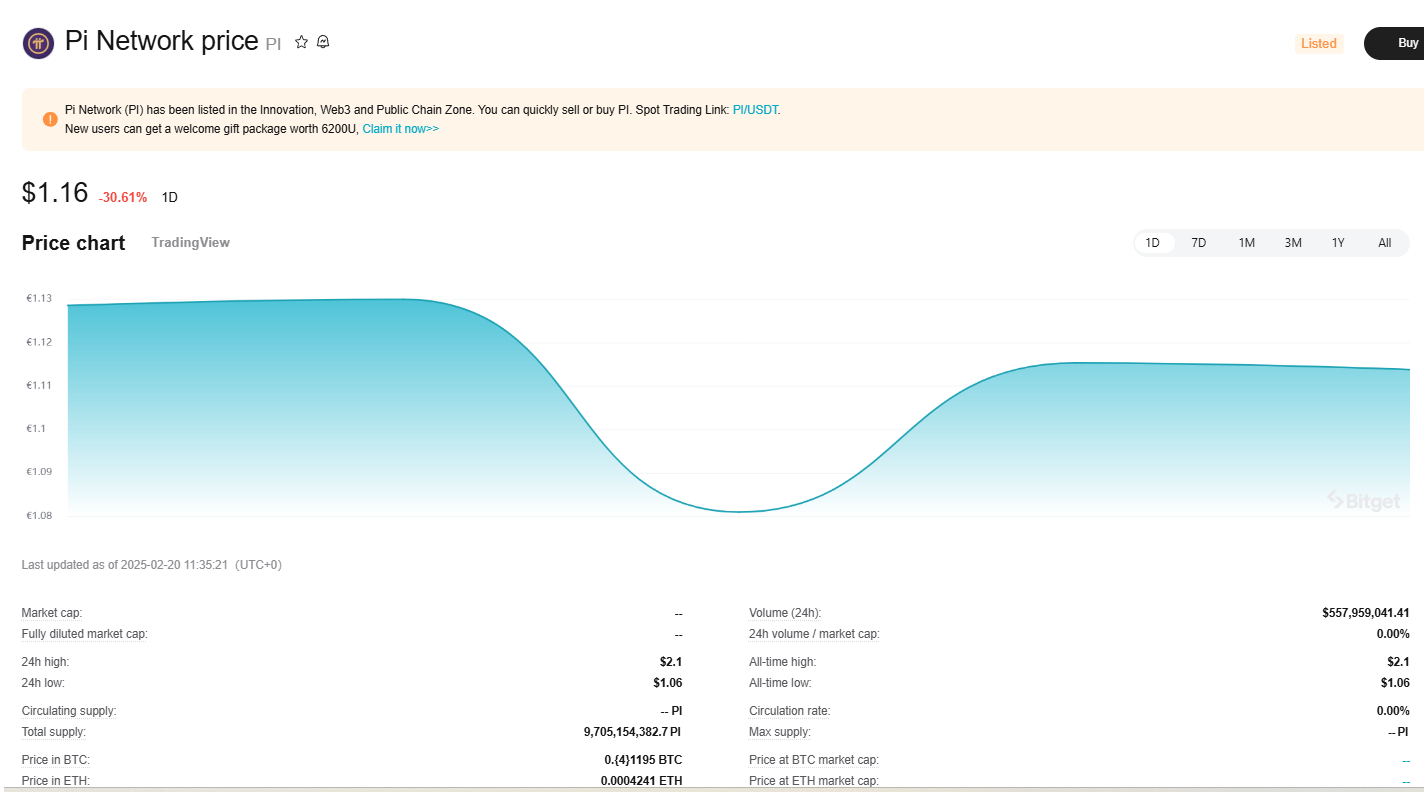Click the All-time low label
The width and height of the screenshot is (1428, 796).
pyautogui.click(x=780, y=683)
